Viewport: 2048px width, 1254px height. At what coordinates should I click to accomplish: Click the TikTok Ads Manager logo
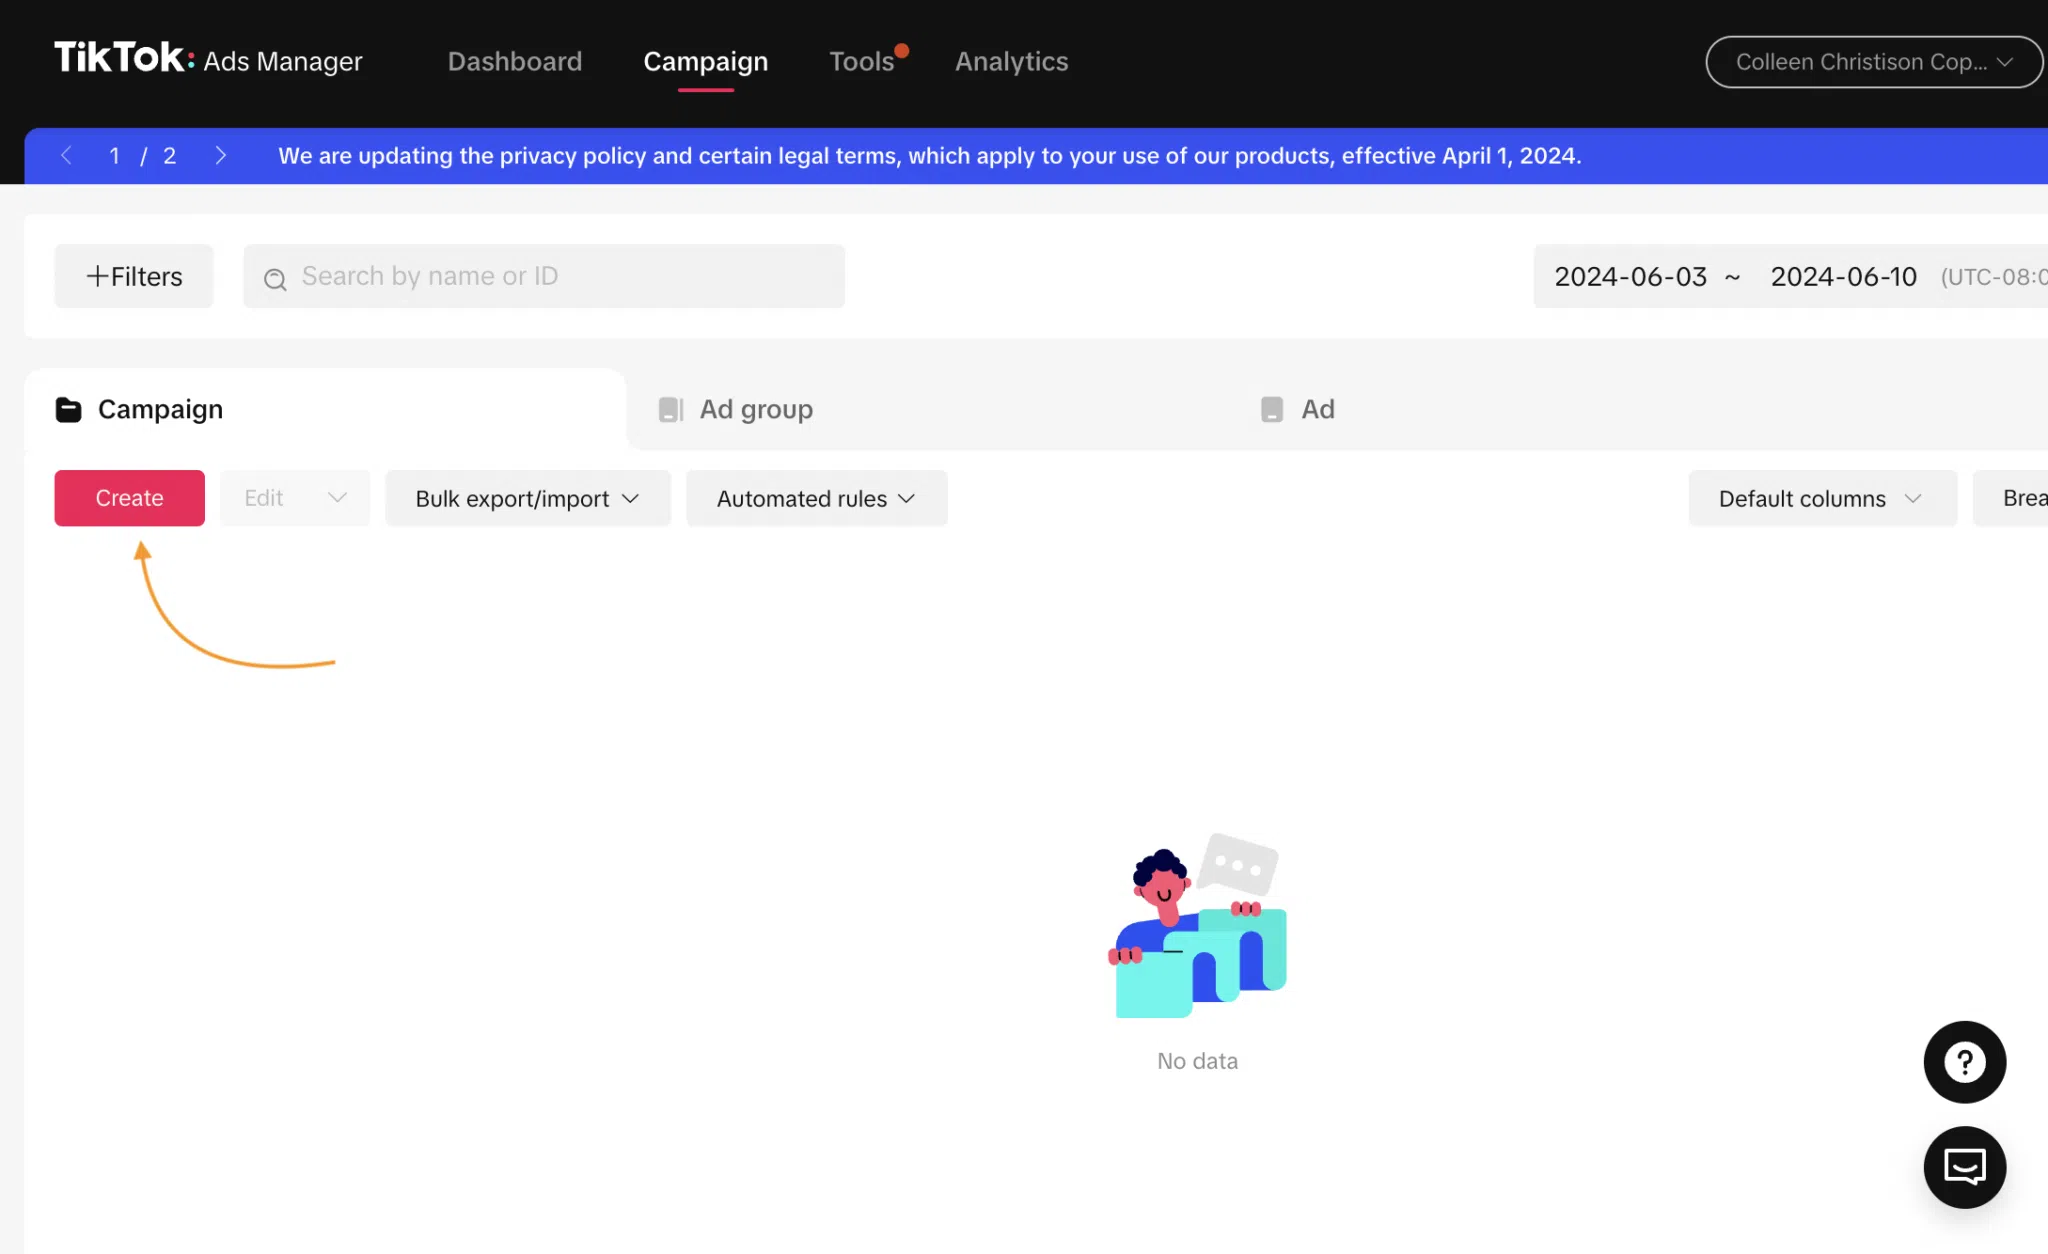pos(208,59)
